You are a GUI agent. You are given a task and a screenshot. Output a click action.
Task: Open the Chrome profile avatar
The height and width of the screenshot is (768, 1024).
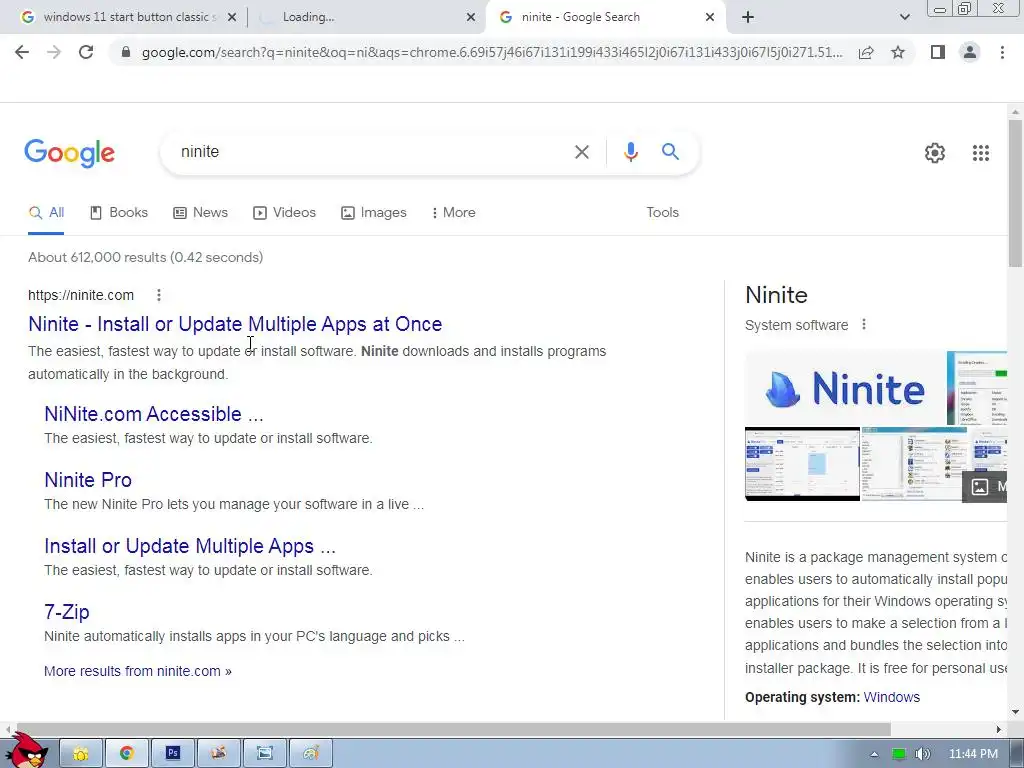[x=970, y=52]
